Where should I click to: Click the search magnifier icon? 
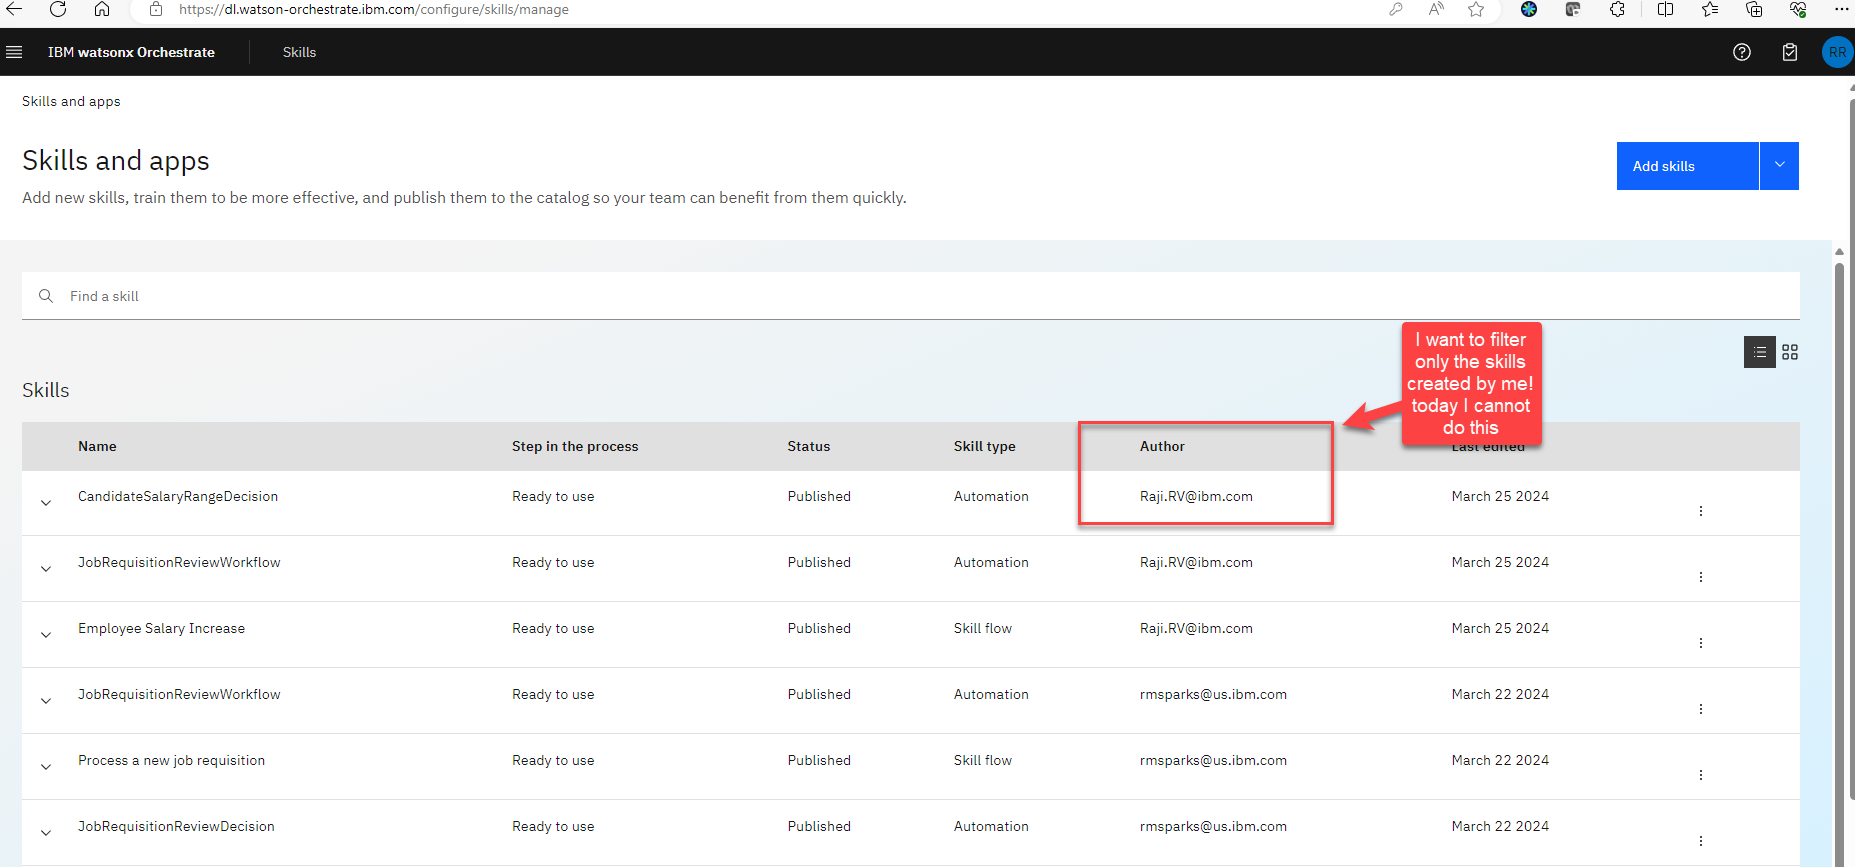(x=46, y=296)
